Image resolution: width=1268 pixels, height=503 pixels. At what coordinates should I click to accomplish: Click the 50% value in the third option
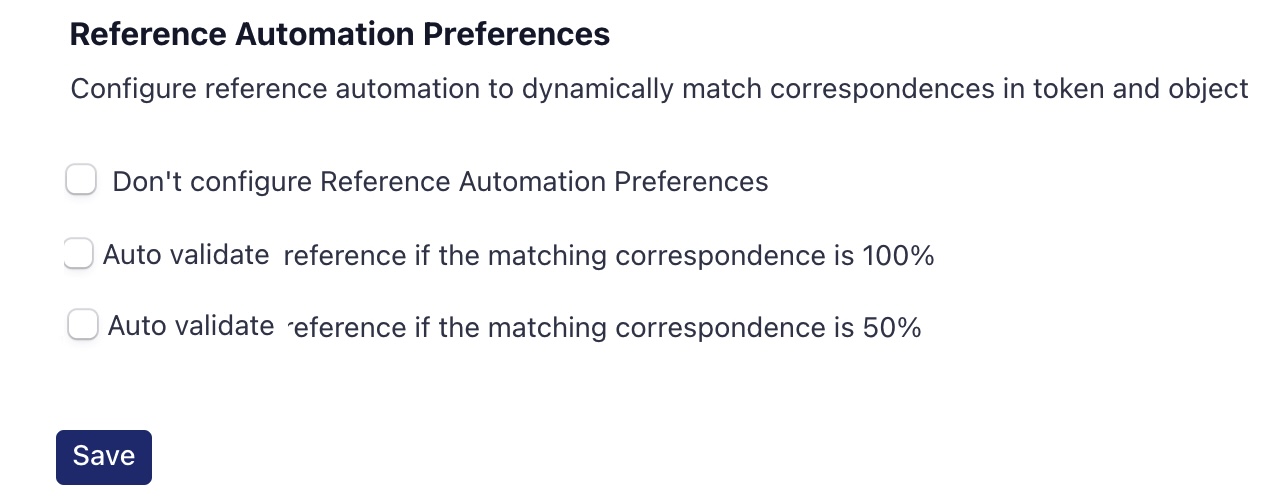pyautogui.click(x=890, y=328)
